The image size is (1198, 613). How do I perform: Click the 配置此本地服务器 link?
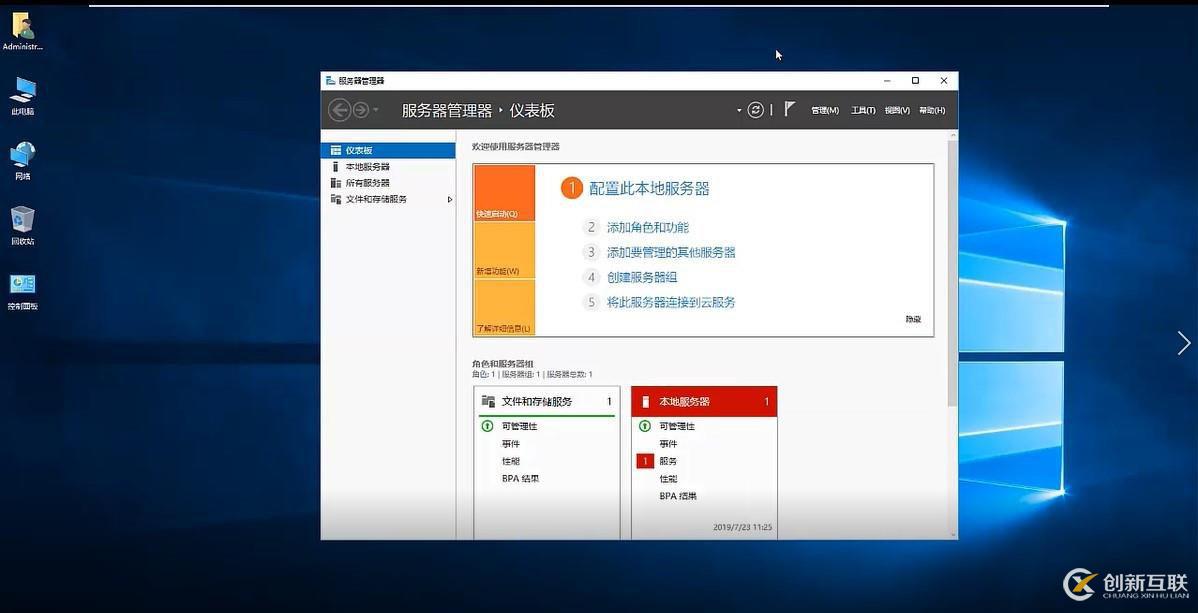[649, 189]
